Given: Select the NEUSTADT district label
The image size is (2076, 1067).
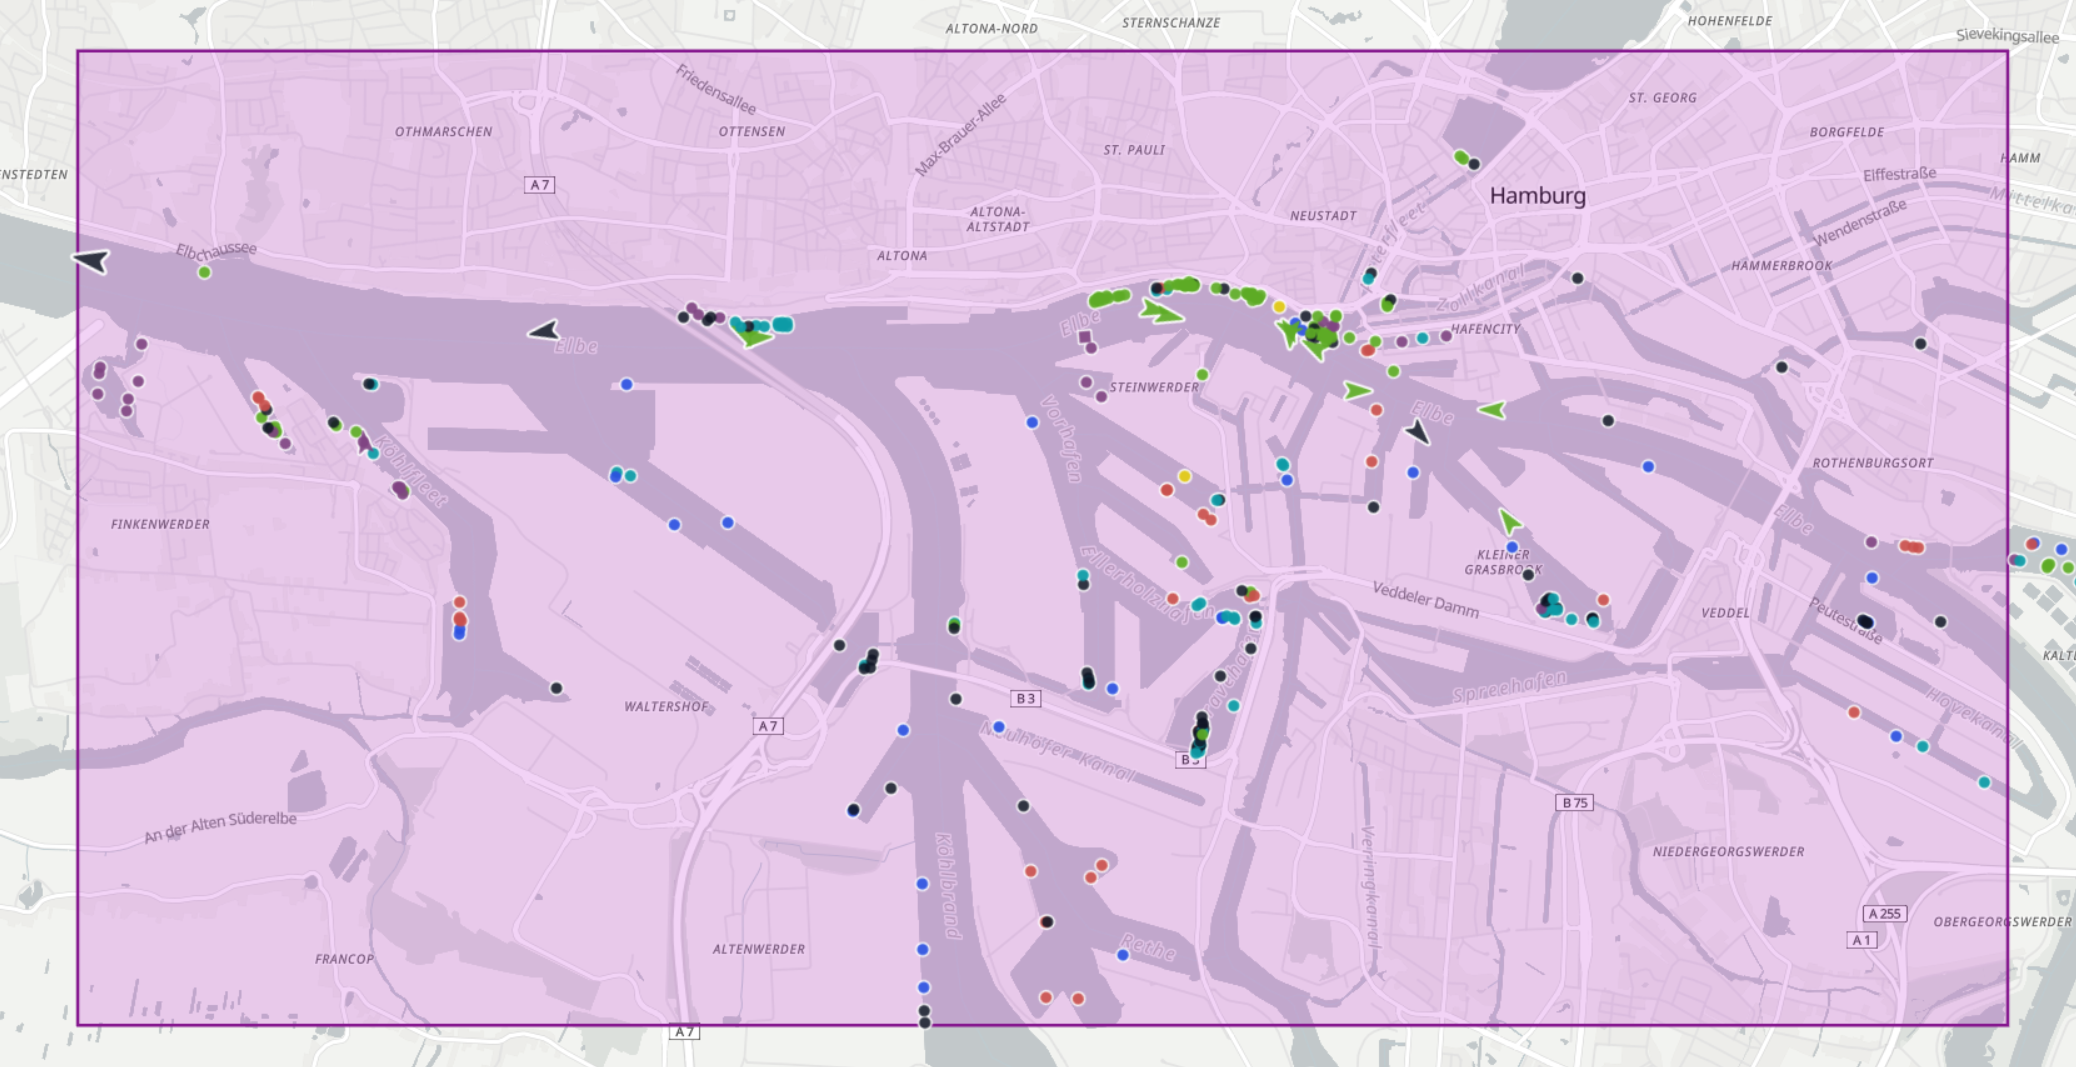Looking at the screenshot, I should 1323,216.
